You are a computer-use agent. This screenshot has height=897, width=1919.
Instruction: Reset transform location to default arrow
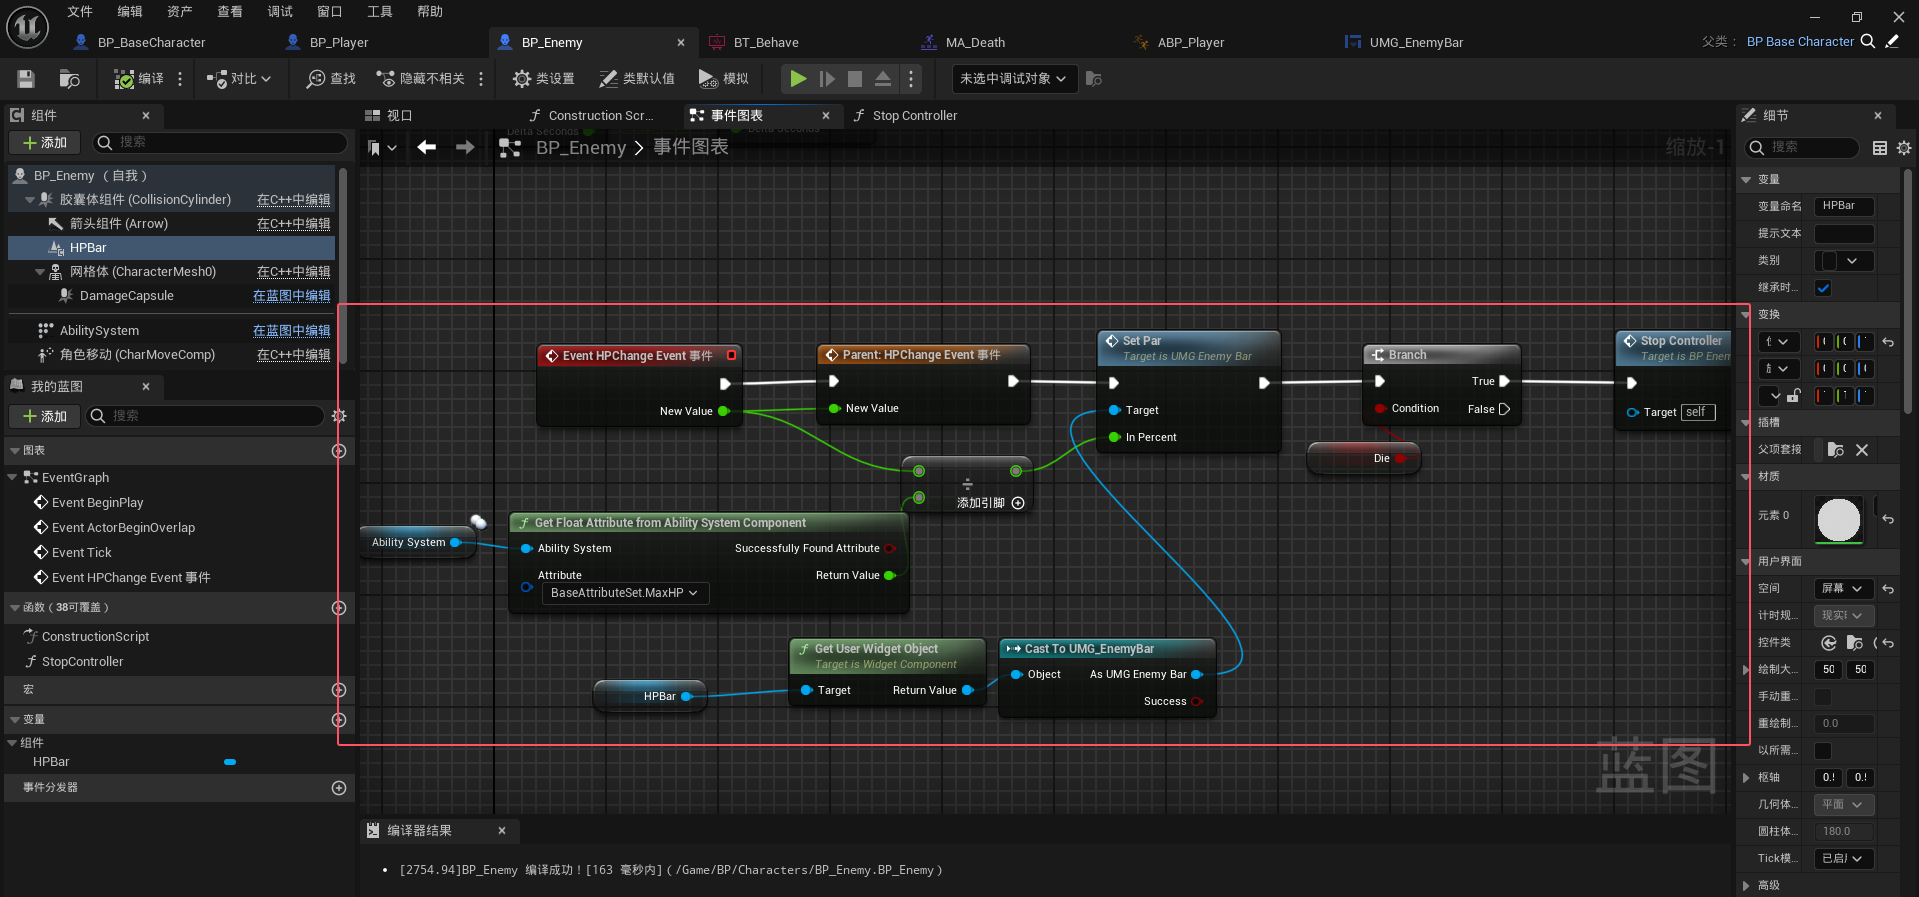[x=1888, y=342]
